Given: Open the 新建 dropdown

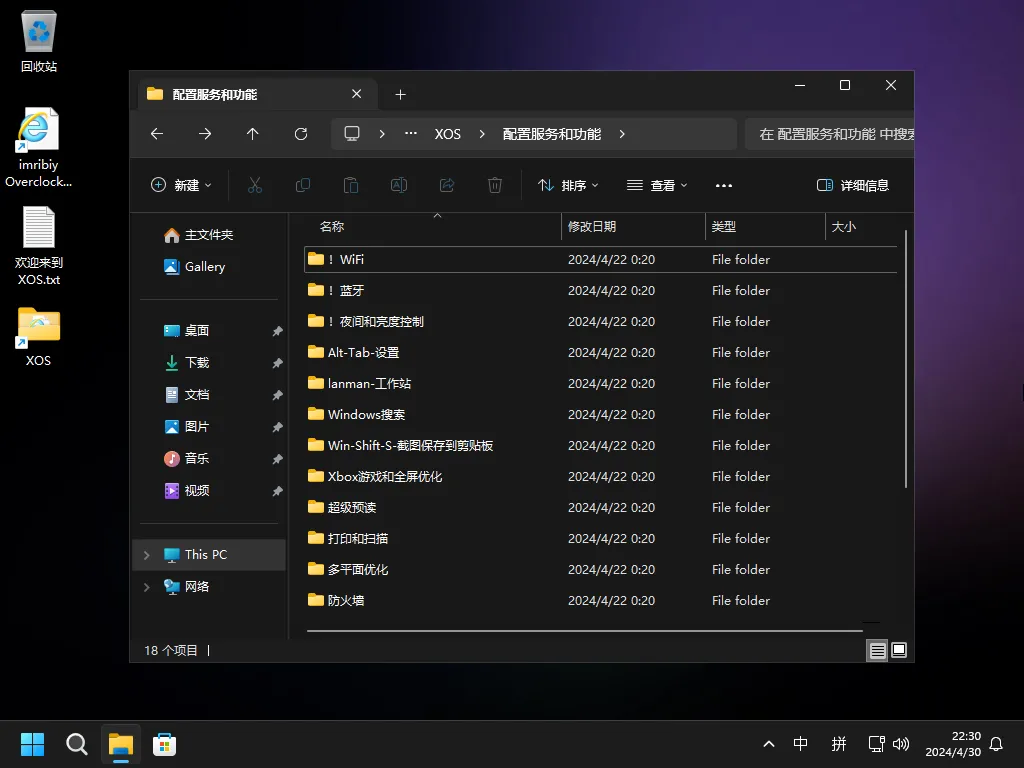Looking at the screenshot, I should (180, 185).
